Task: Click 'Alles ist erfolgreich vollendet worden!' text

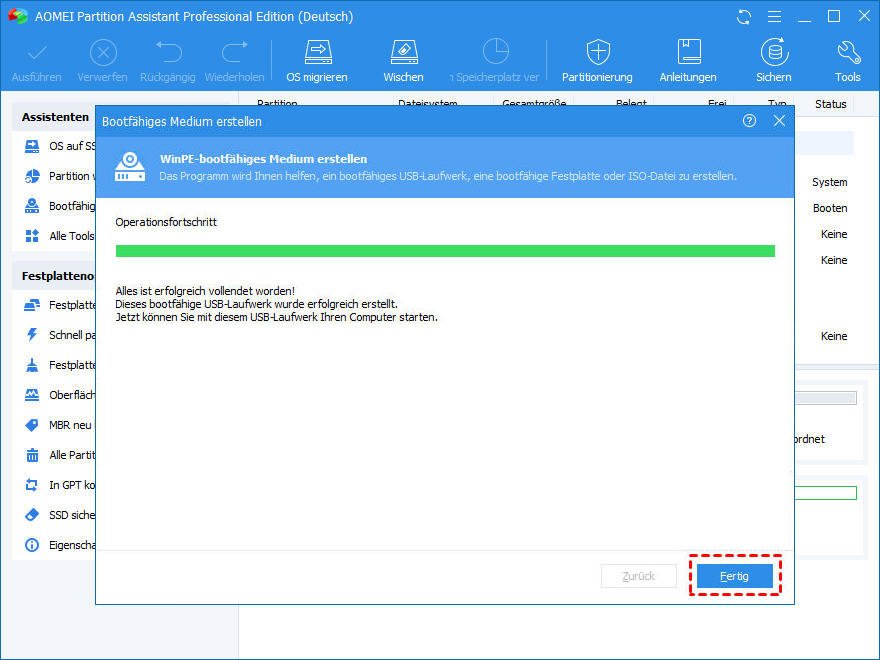Action: [205, 291]
